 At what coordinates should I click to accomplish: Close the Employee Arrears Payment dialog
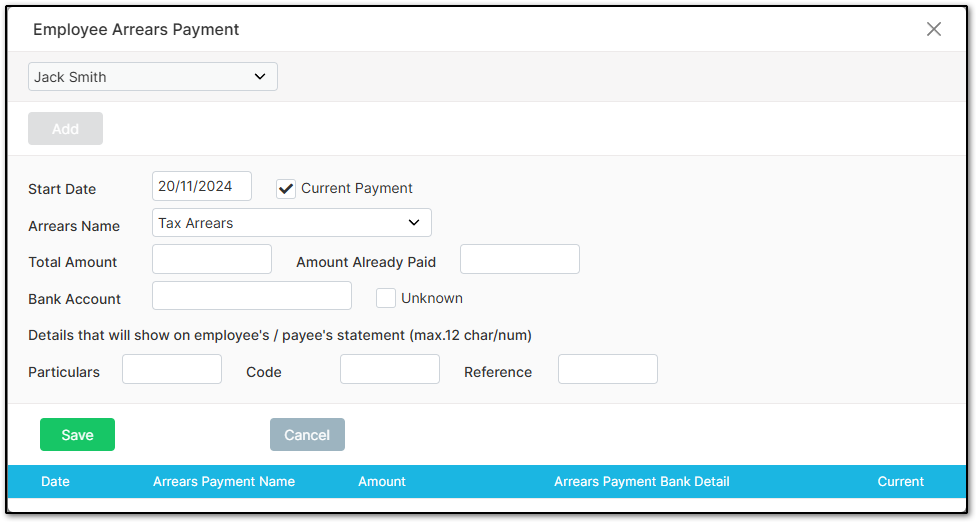[933, 29]
